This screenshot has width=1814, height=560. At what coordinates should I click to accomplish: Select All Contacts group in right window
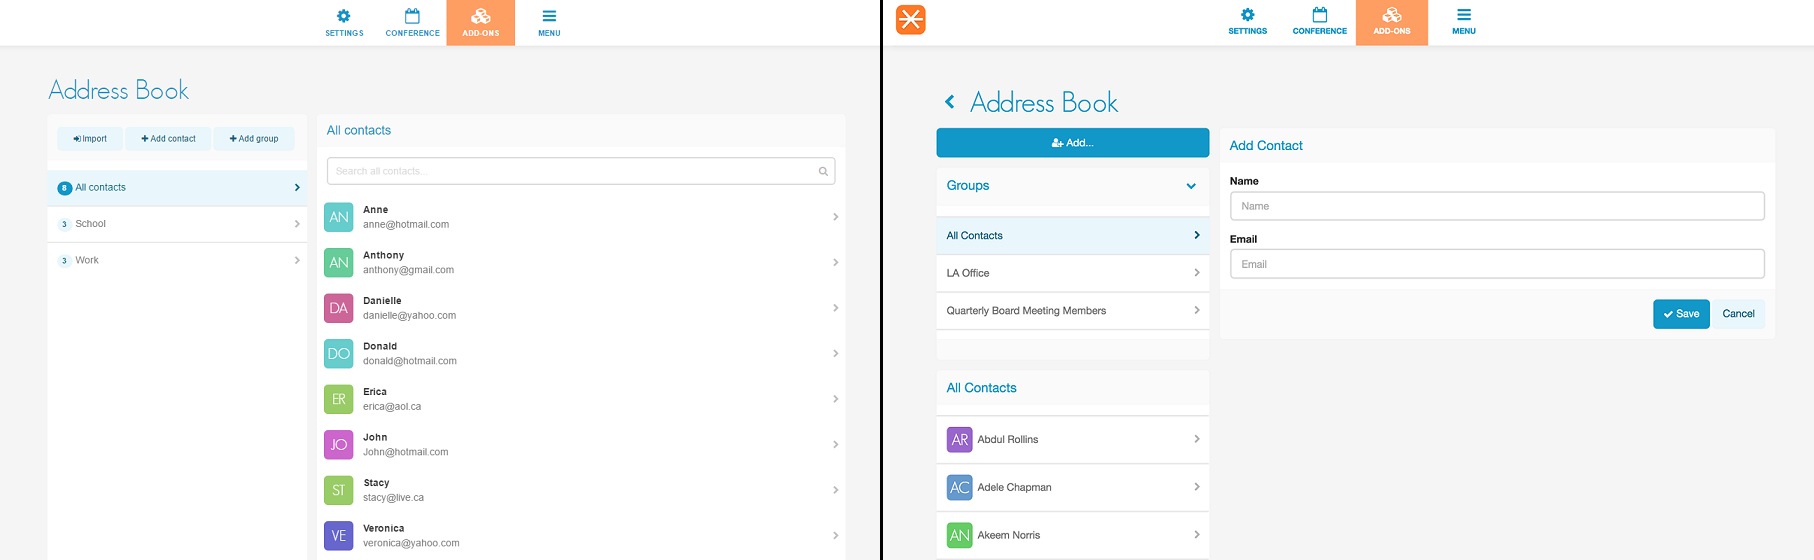click(x=1072, y=236)
